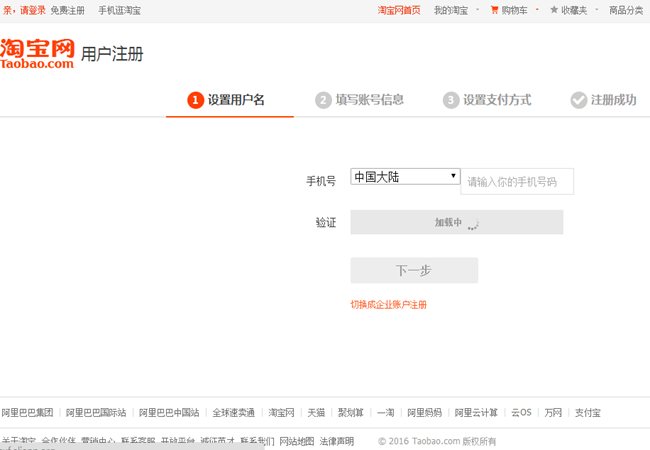Open 我的淘宝 menu item
The image size is (650, 450).
click(x=451, y=10)
